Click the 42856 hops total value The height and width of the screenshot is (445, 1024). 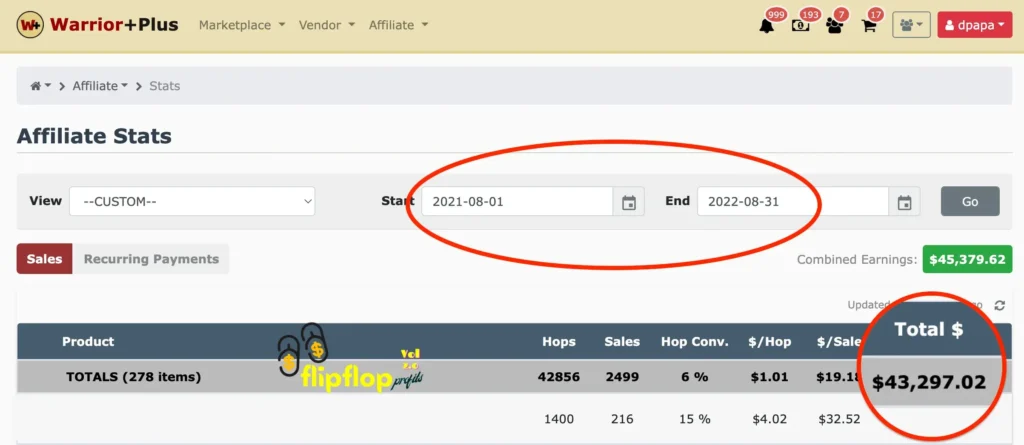558,377
